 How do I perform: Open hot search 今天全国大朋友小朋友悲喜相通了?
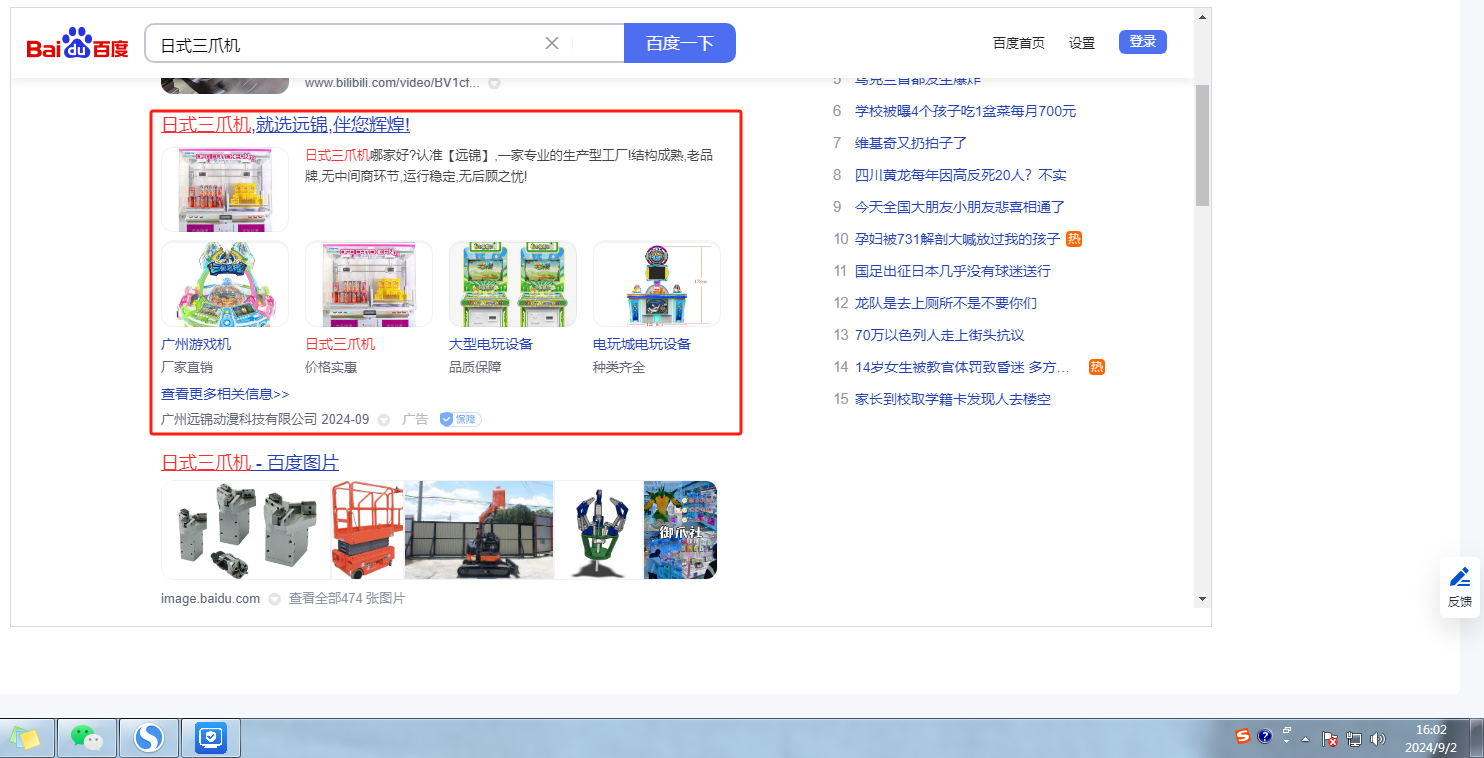[960, 207]
